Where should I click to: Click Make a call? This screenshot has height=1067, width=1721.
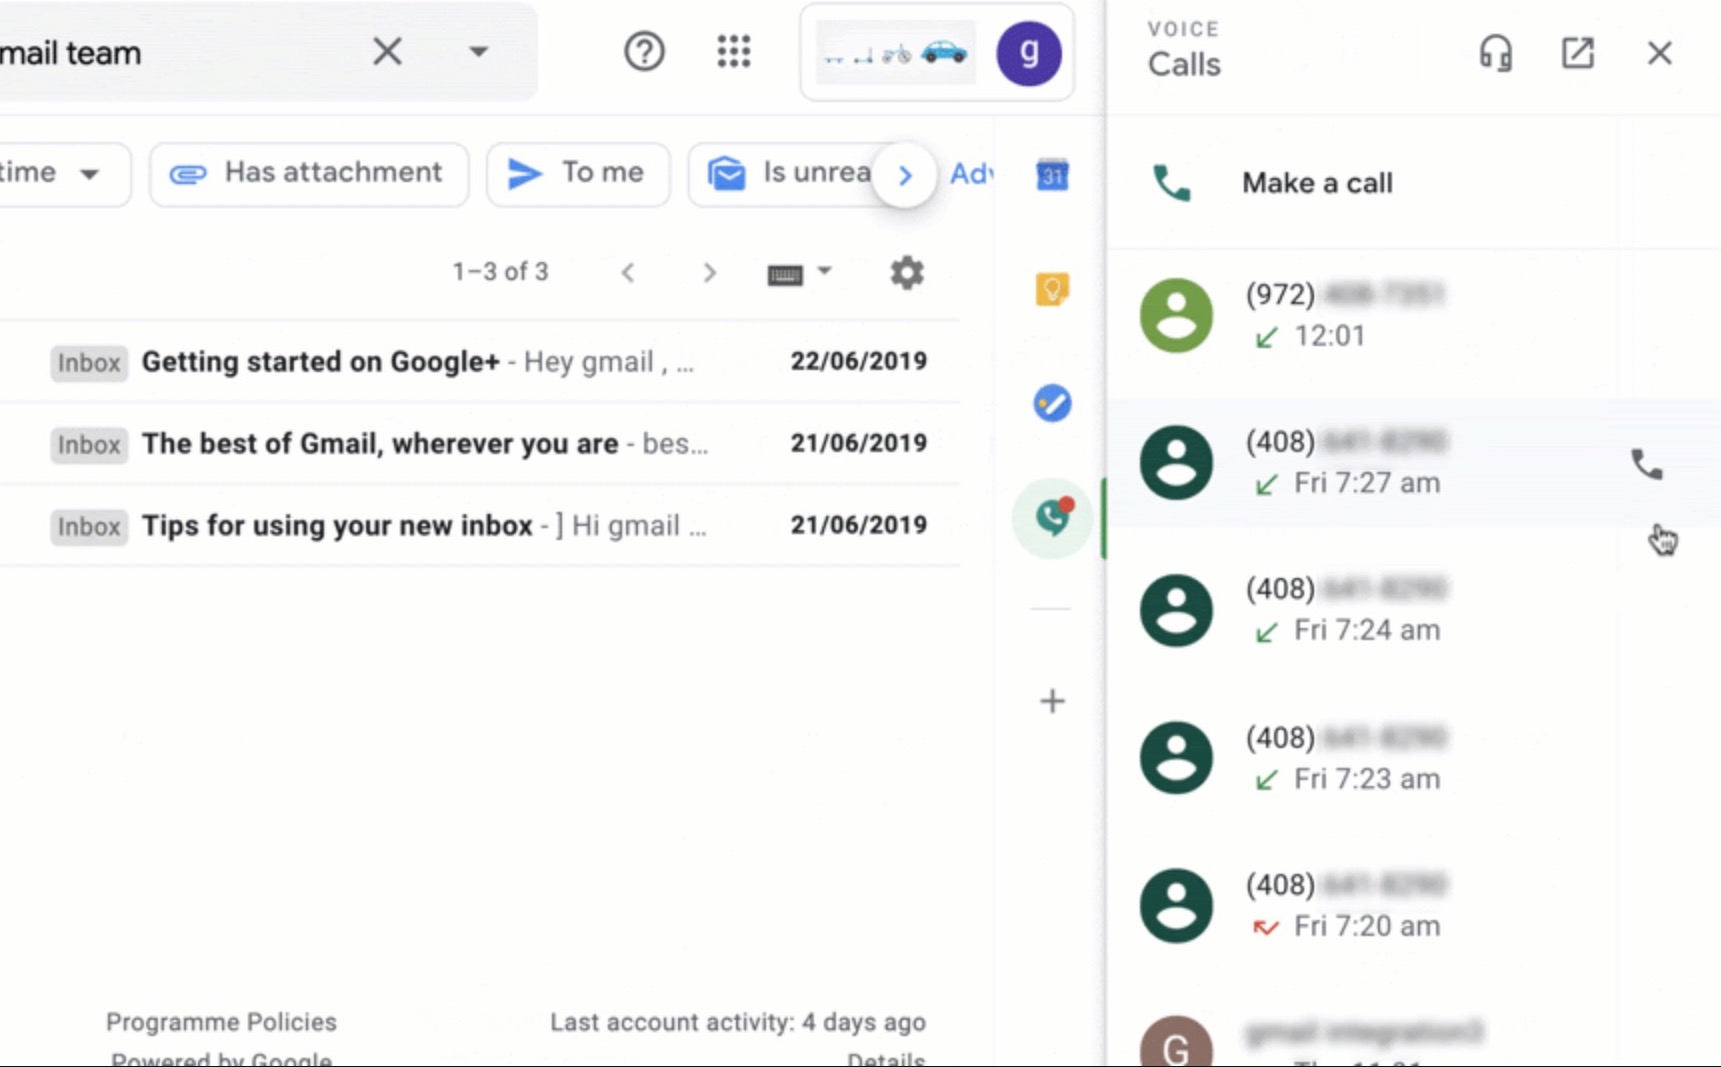pos(1414,183)
